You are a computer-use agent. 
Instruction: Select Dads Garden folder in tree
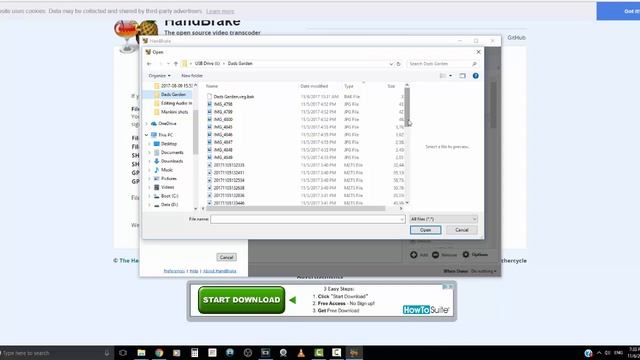[173, 94]
